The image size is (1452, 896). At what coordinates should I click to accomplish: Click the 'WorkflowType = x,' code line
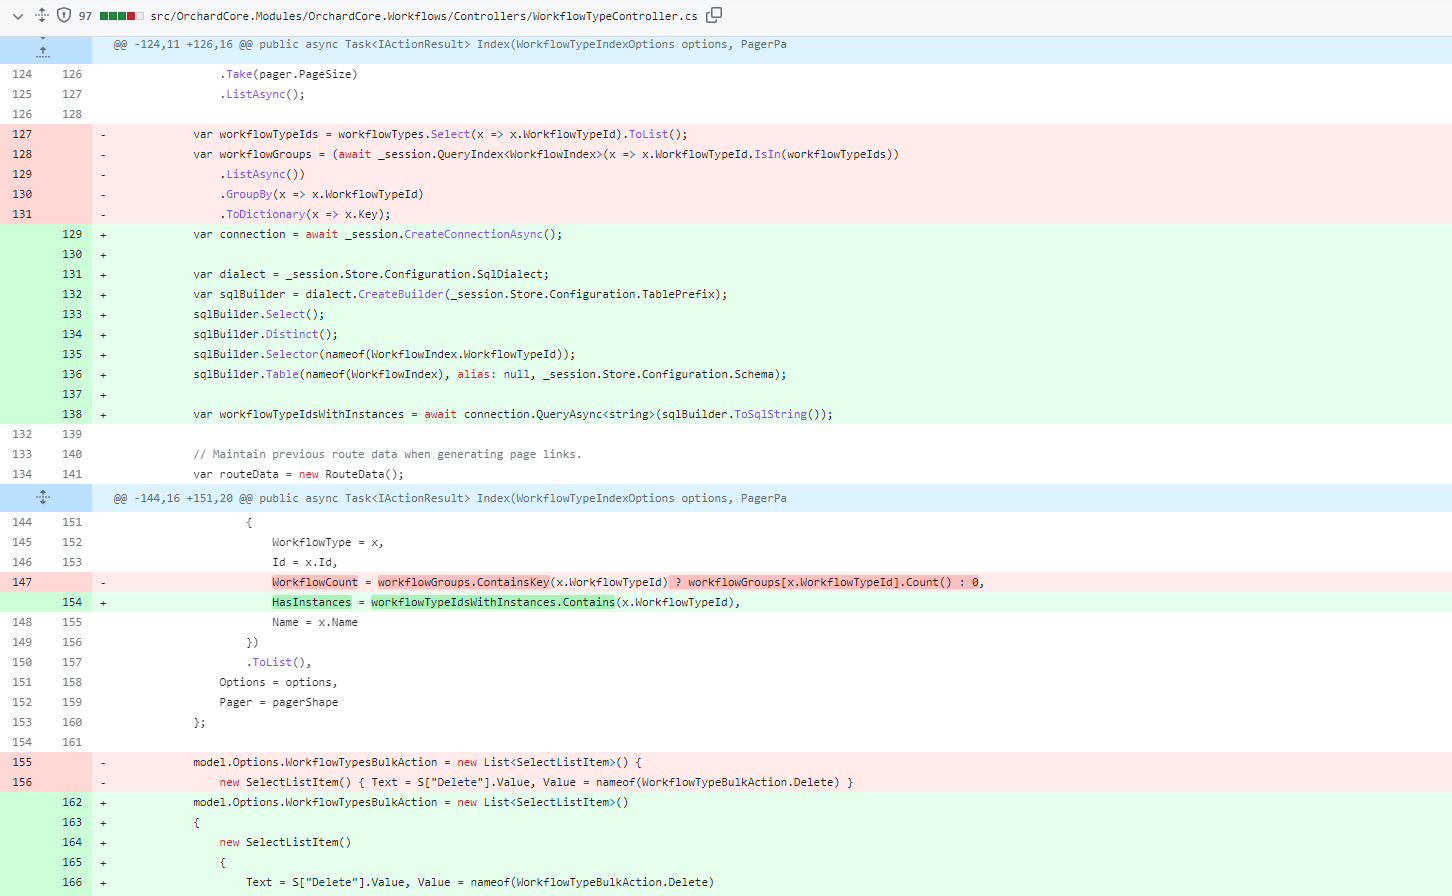pyautogui.click(x=328, y=542)
